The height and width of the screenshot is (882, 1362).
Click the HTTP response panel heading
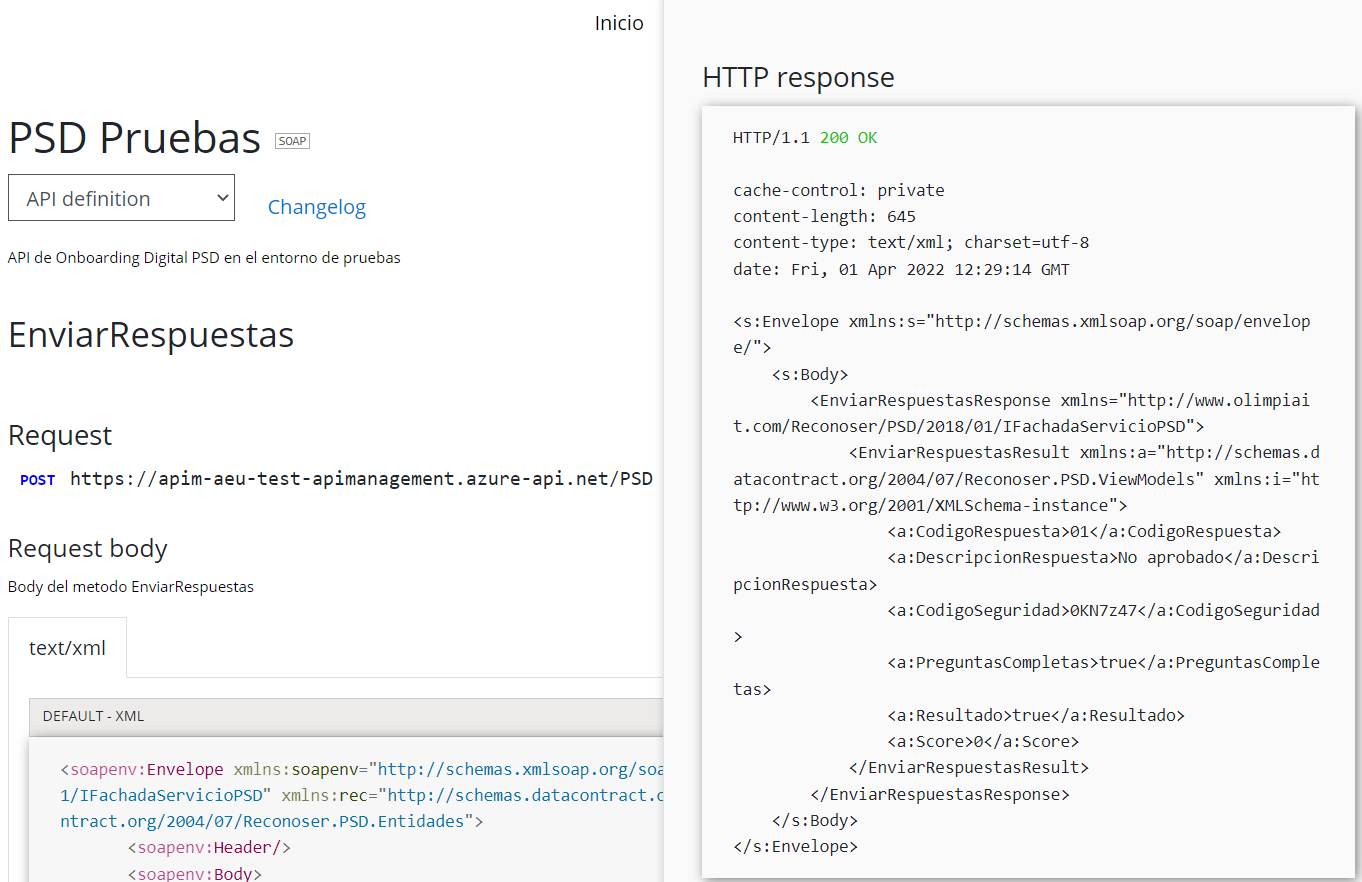coord(798,77)
